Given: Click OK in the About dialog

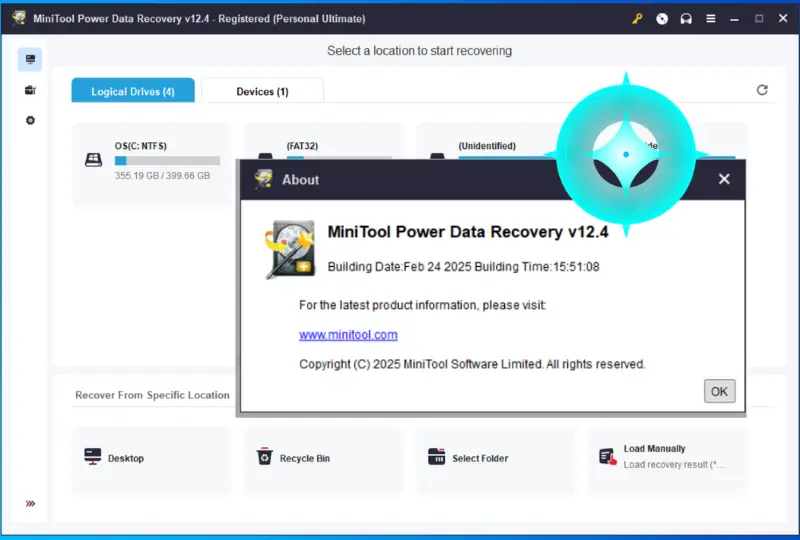Looking at the screenshot, I should [719, 391].
